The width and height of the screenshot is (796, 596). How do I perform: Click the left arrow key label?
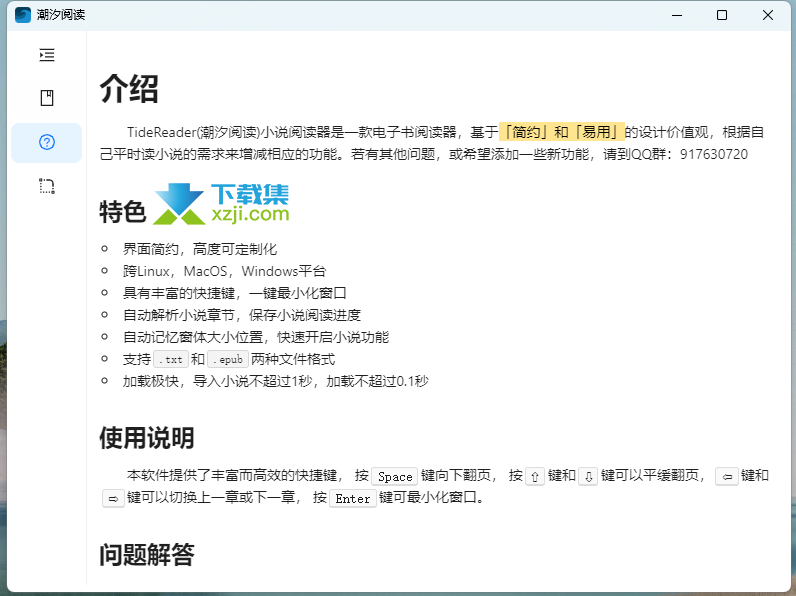tap(727, 477)
